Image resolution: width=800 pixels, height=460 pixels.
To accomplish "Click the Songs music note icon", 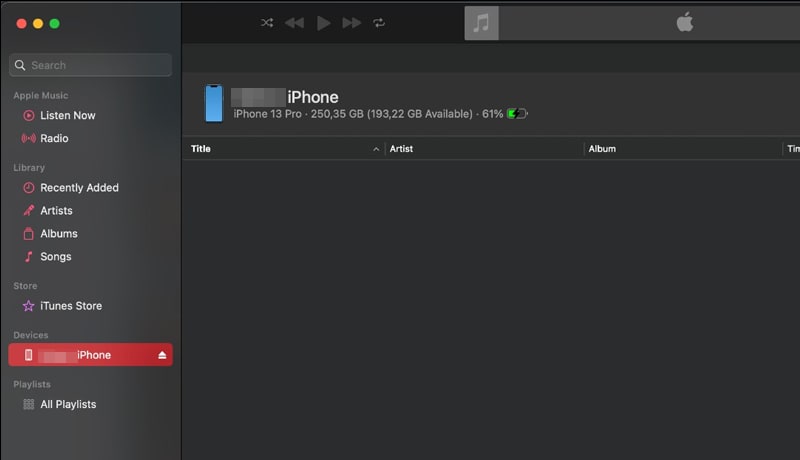I will coord(29,257).
